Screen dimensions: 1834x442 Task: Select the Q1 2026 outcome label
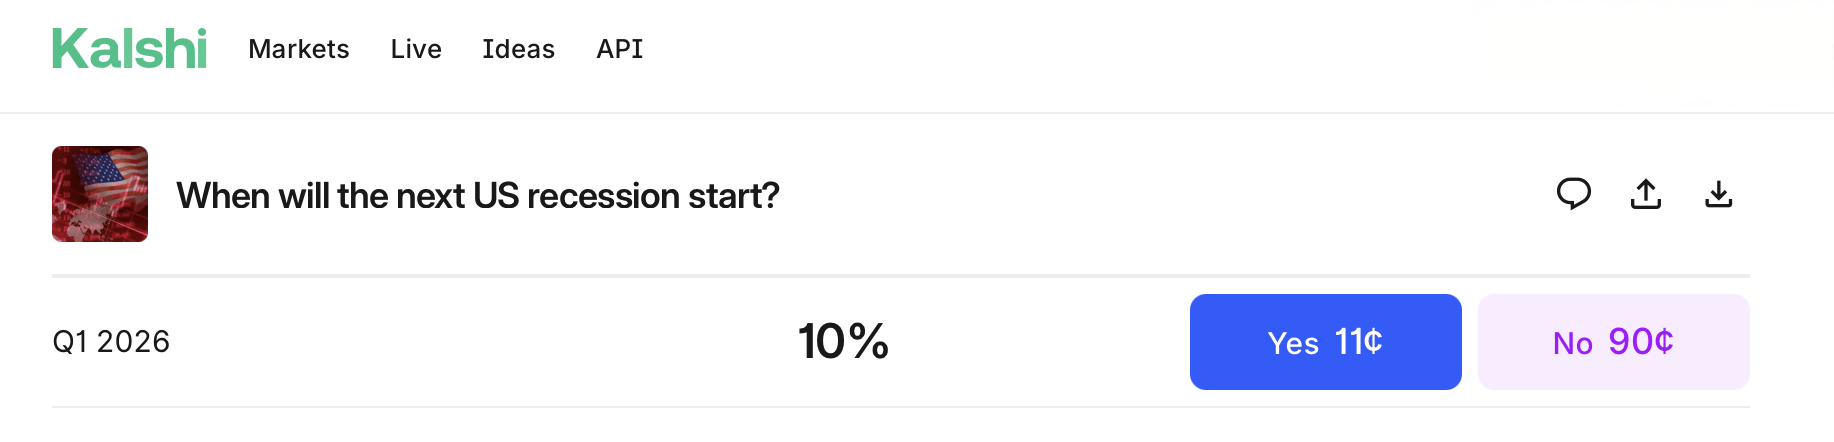(111, 342)
